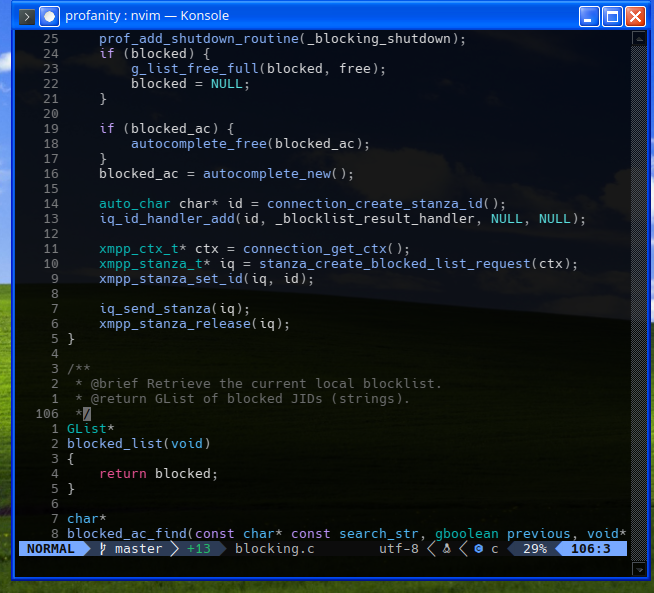Viewport: 654px width, 593px height.
Task: Click prof_add_shutdown_routine function call
Action: coord(199,39)
